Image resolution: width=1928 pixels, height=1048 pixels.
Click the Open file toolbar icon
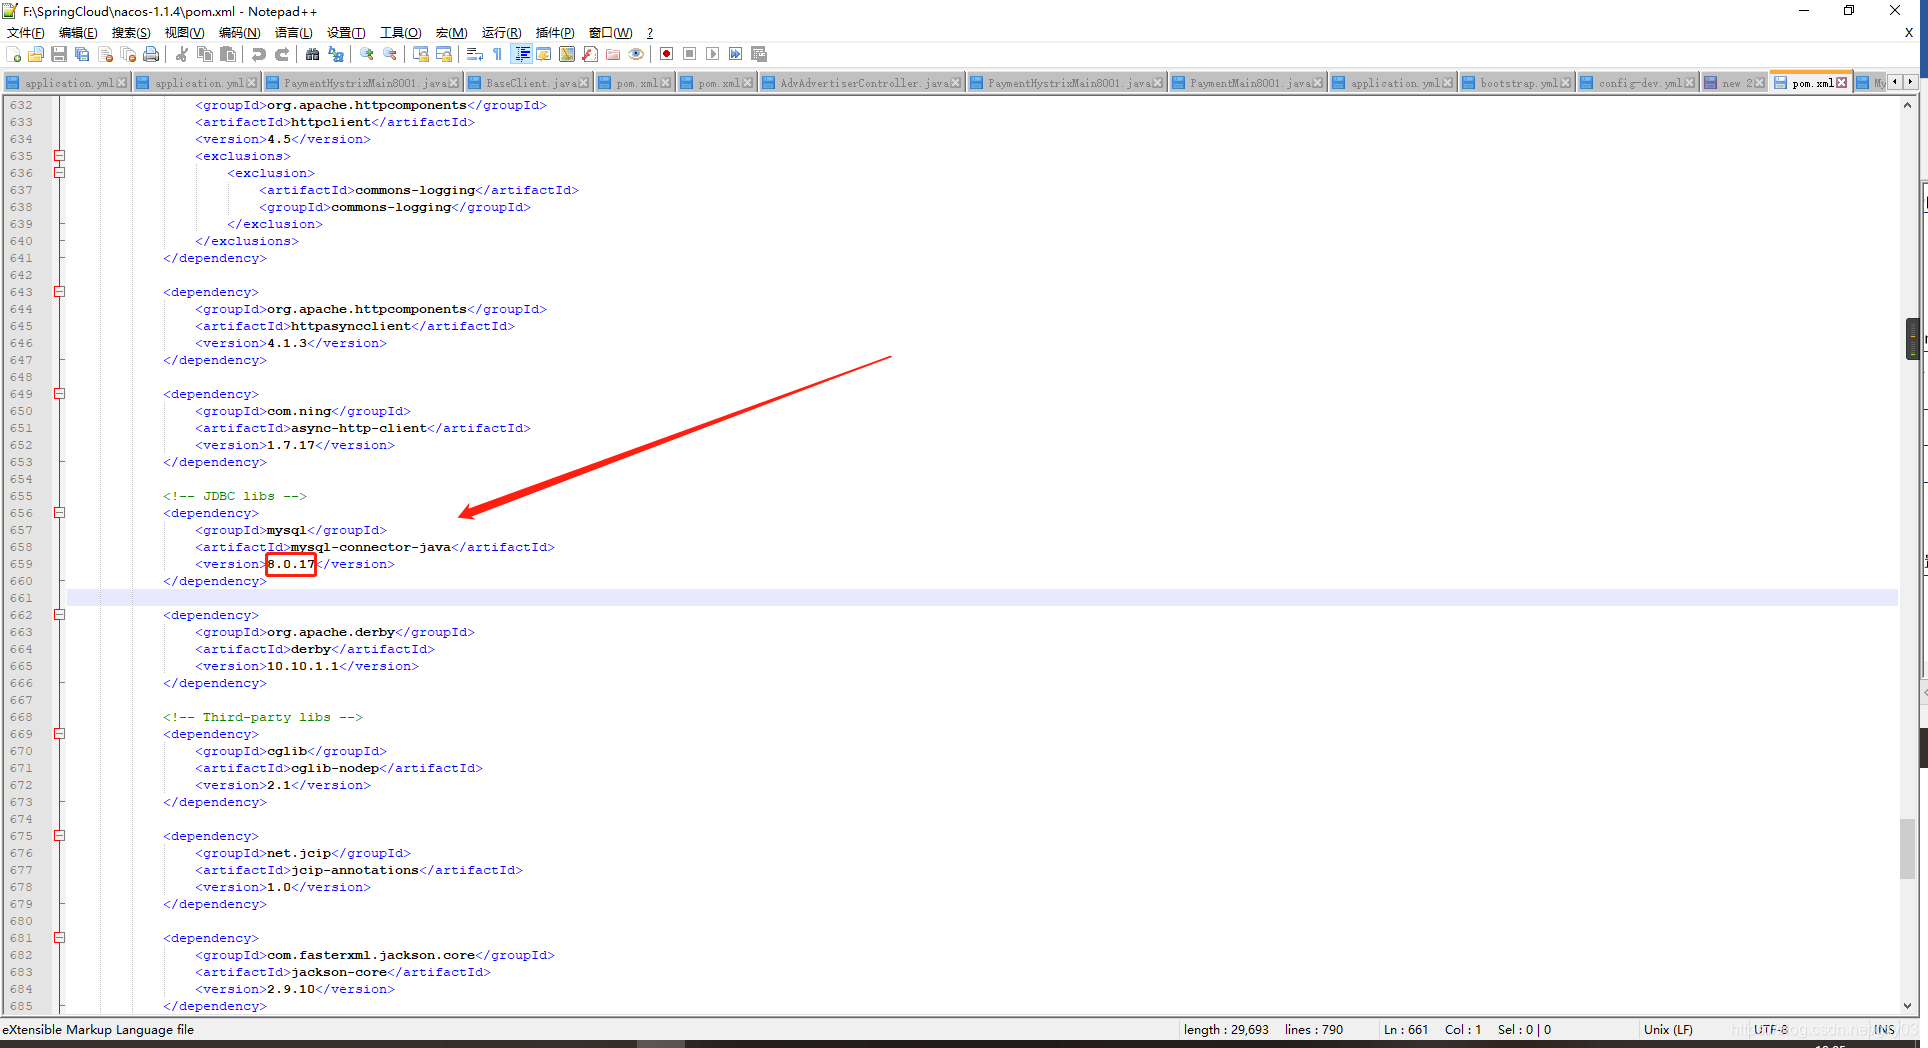coord(36,54)
